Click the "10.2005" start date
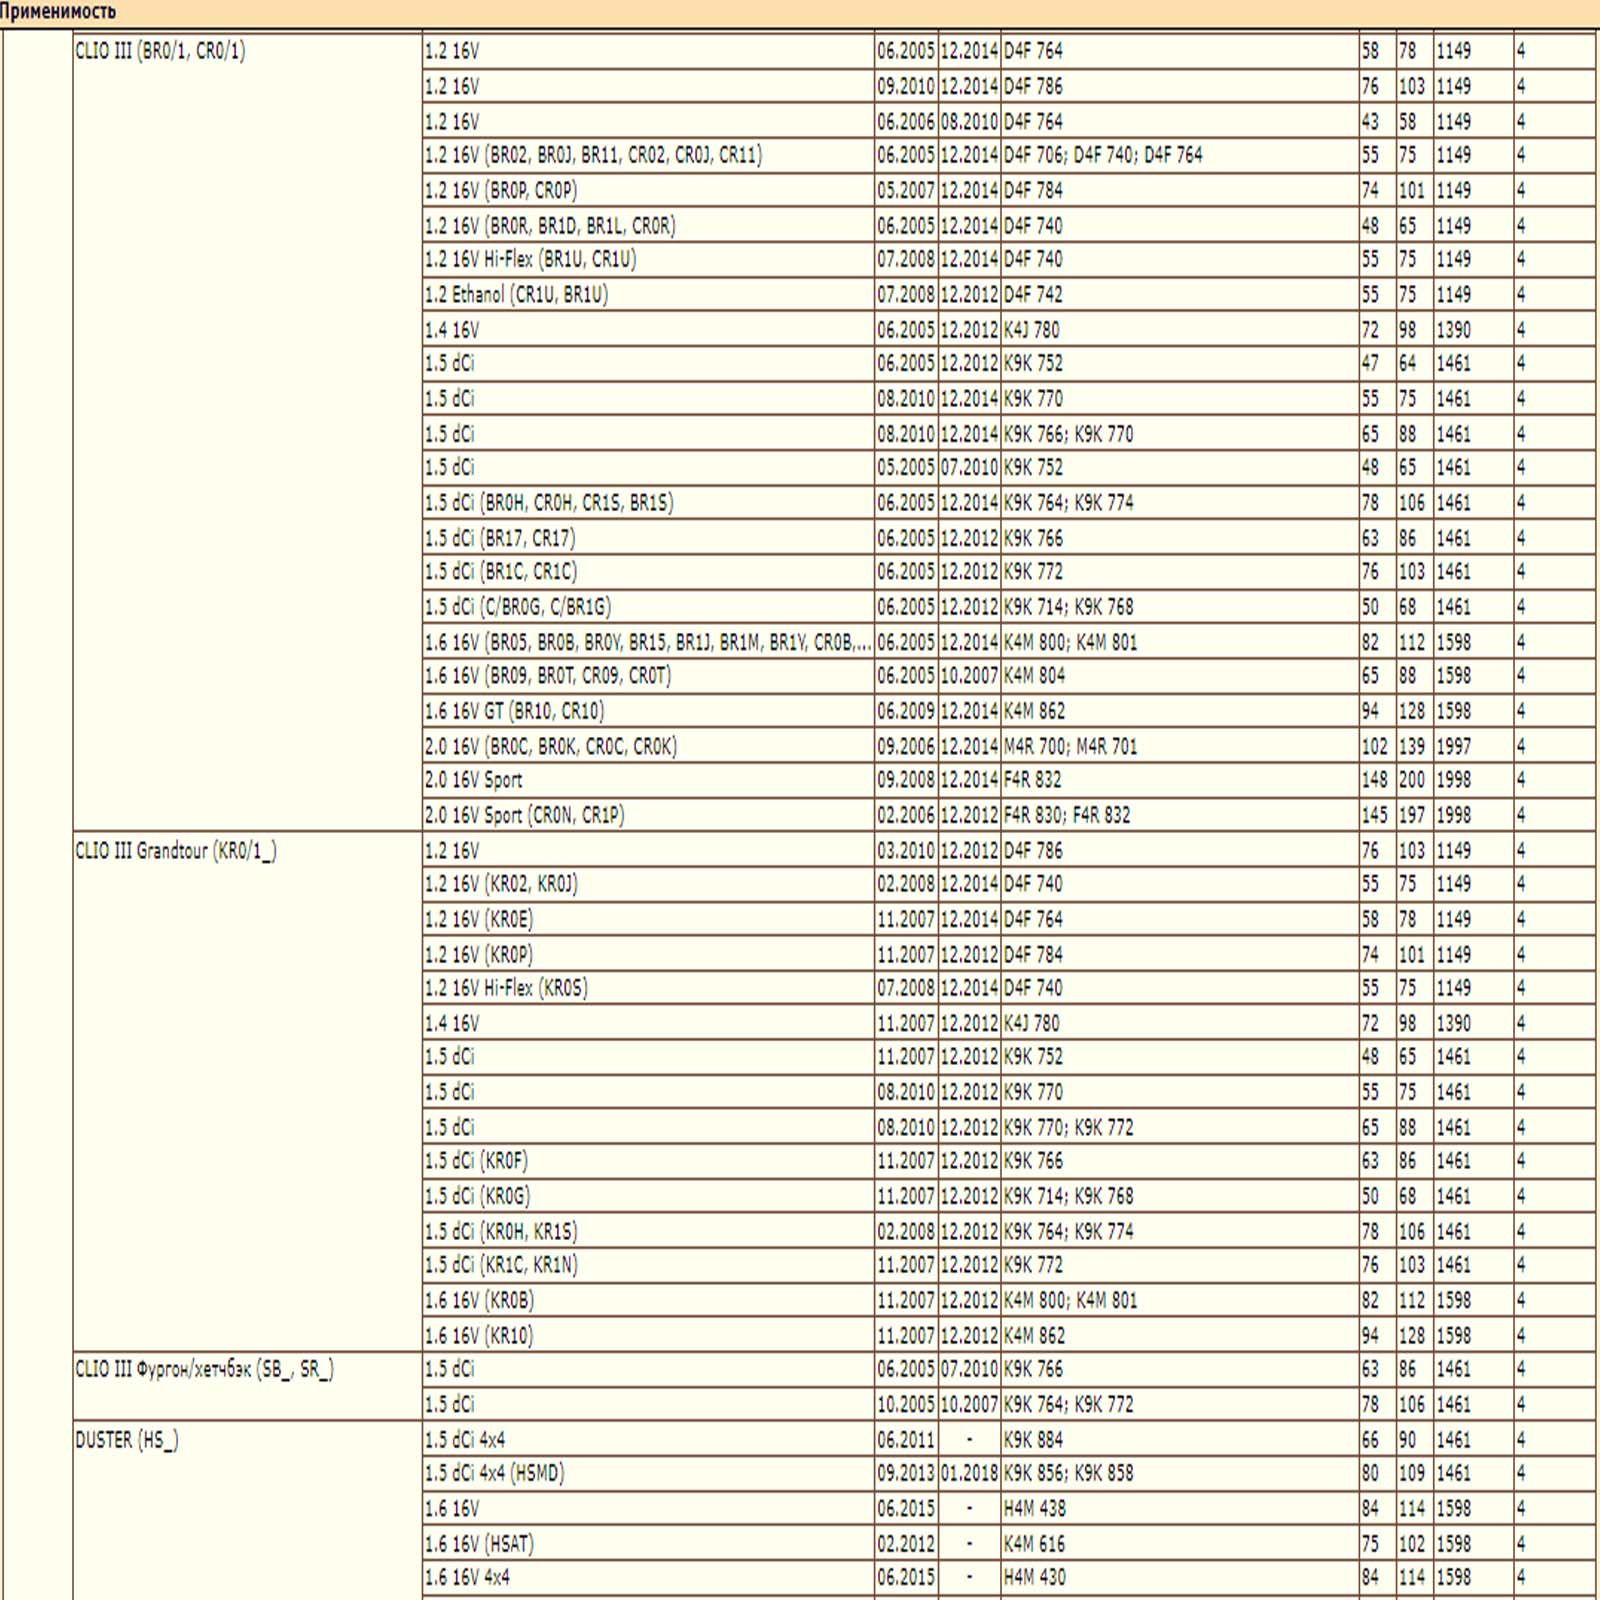Image resolution: width=1600 pixels, height=1600 pixels. click(x=906, y=1404)
